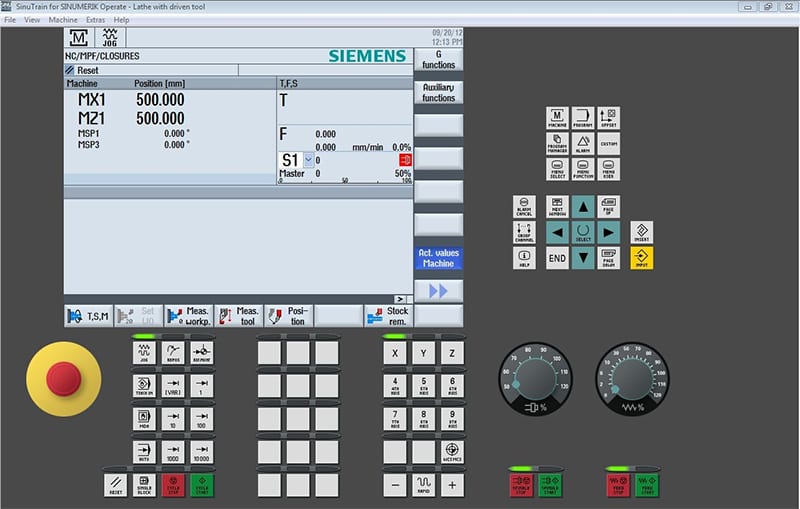The width and height of the screenshot is (800, 509).
Task: Open the S1 spindle selection dropdown
Action: (x=309, y=160)
